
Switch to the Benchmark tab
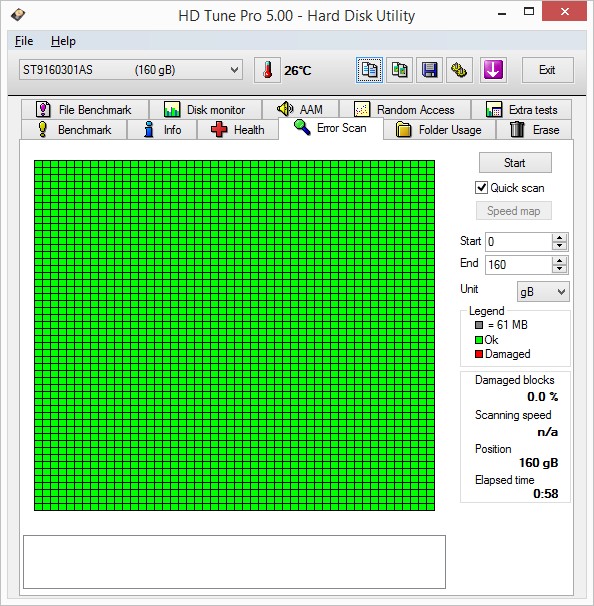tap(74, 129)
